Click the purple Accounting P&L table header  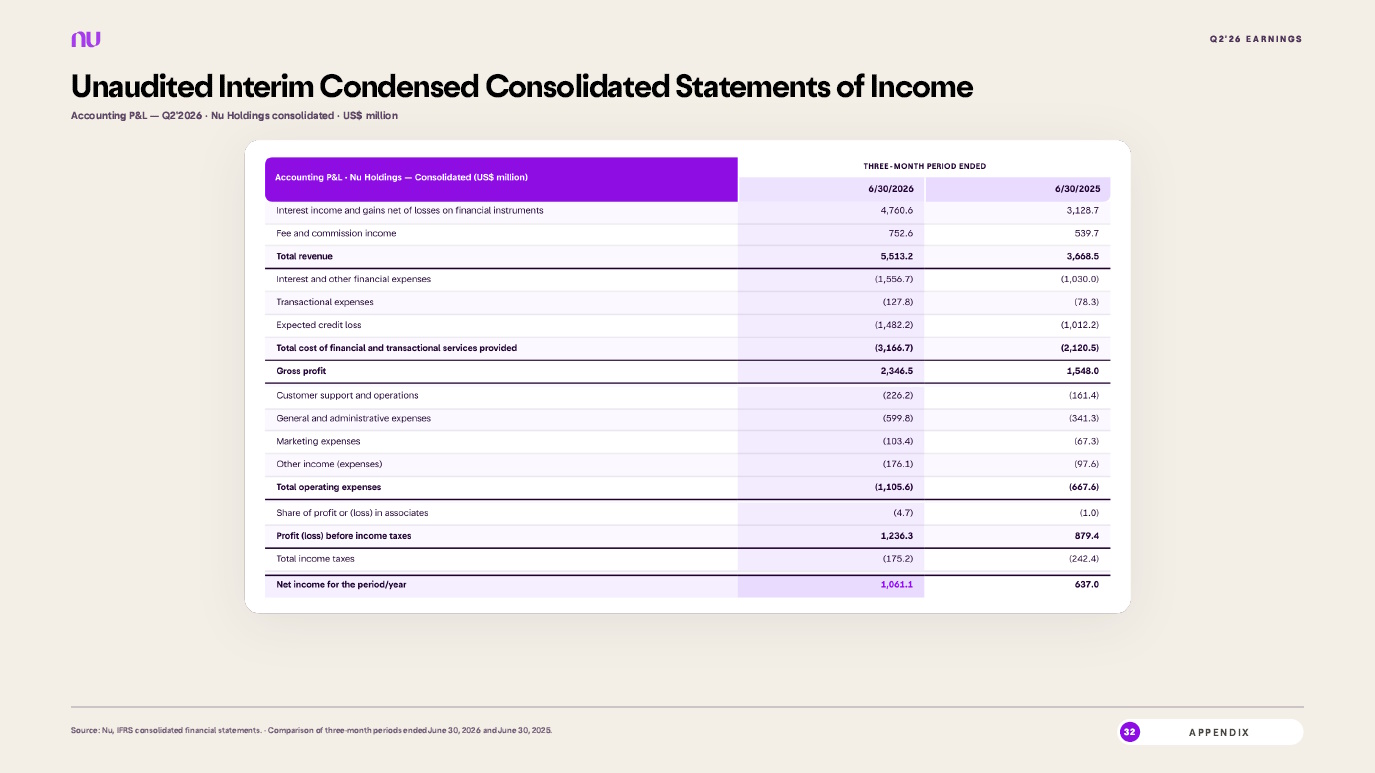pos(501,178)
